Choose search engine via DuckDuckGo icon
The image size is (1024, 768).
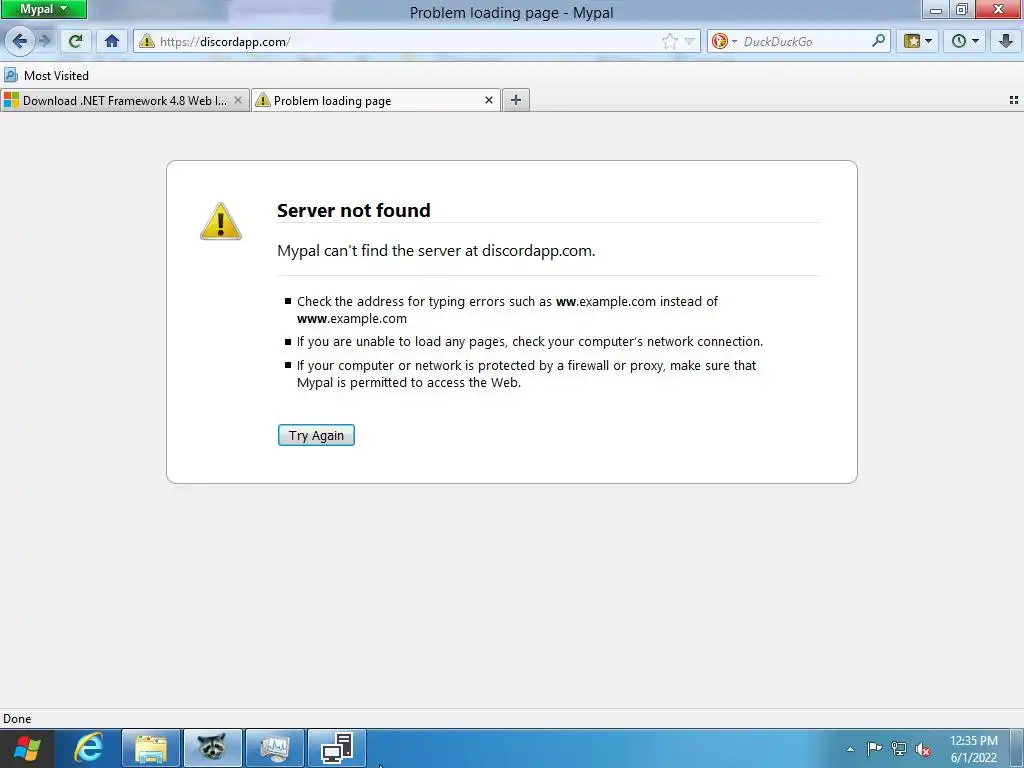tap(724, 41)
